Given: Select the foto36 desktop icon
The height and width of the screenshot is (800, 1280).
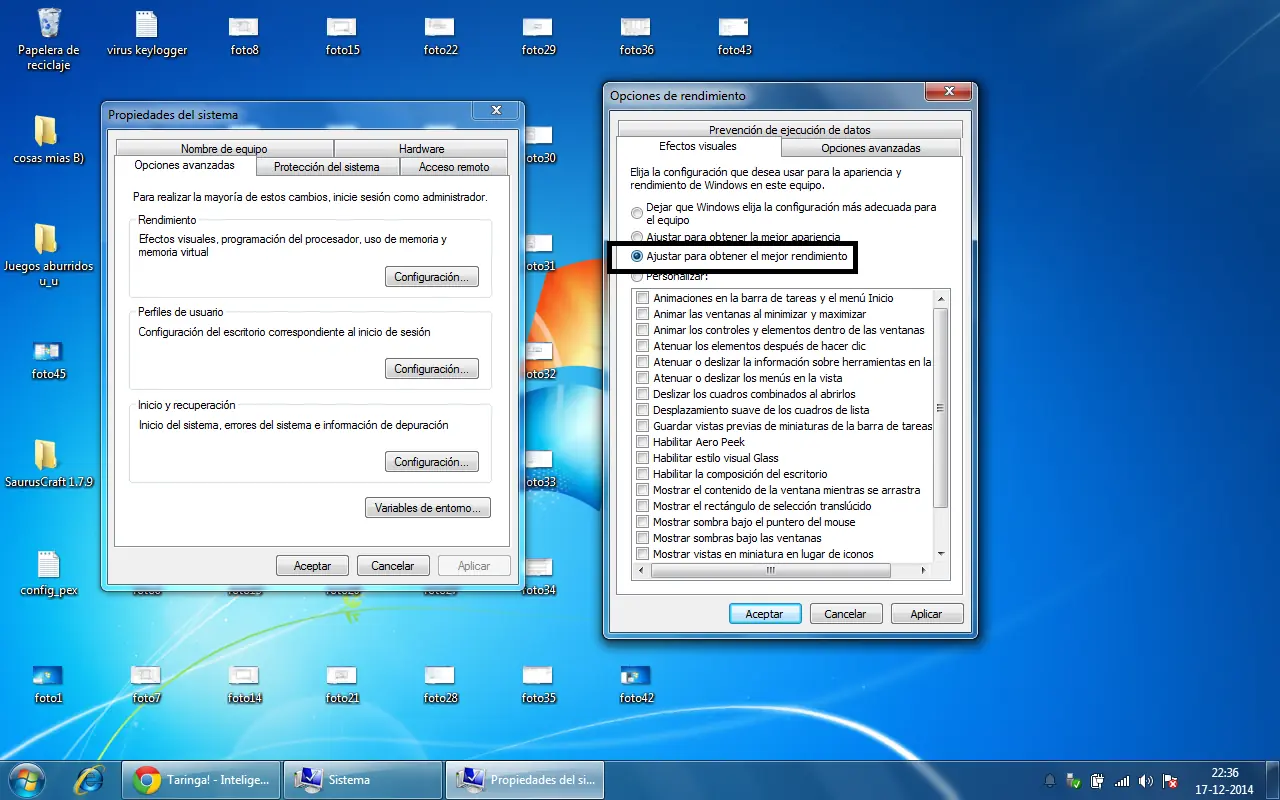Looking at the screenshot, I should [636, 34].
